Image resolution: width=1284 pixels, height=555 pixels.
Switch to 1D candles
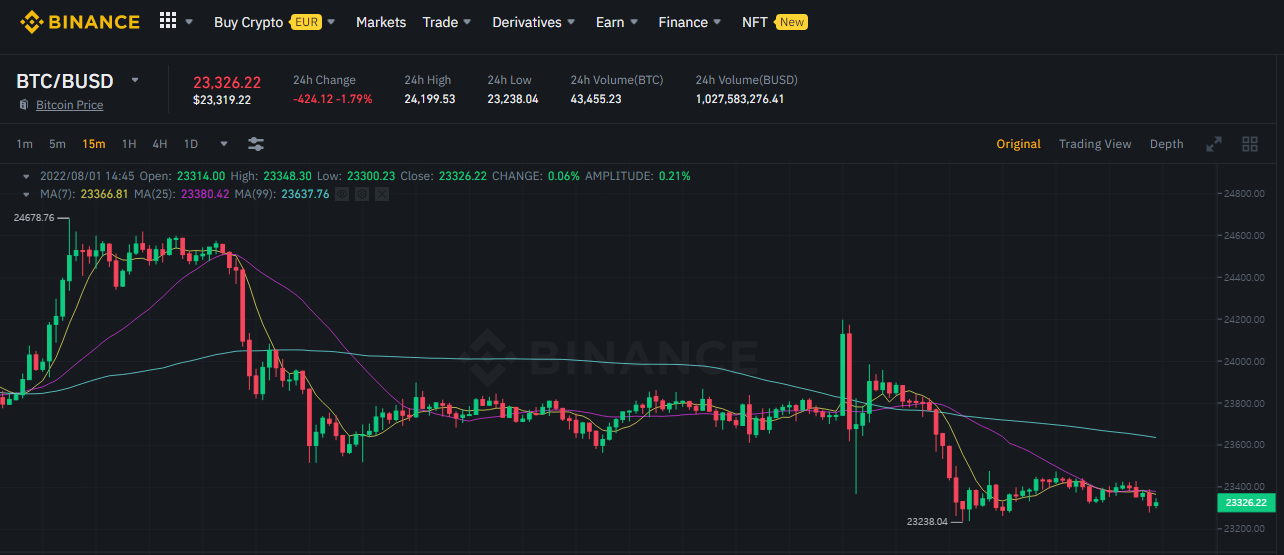[191, 144]
